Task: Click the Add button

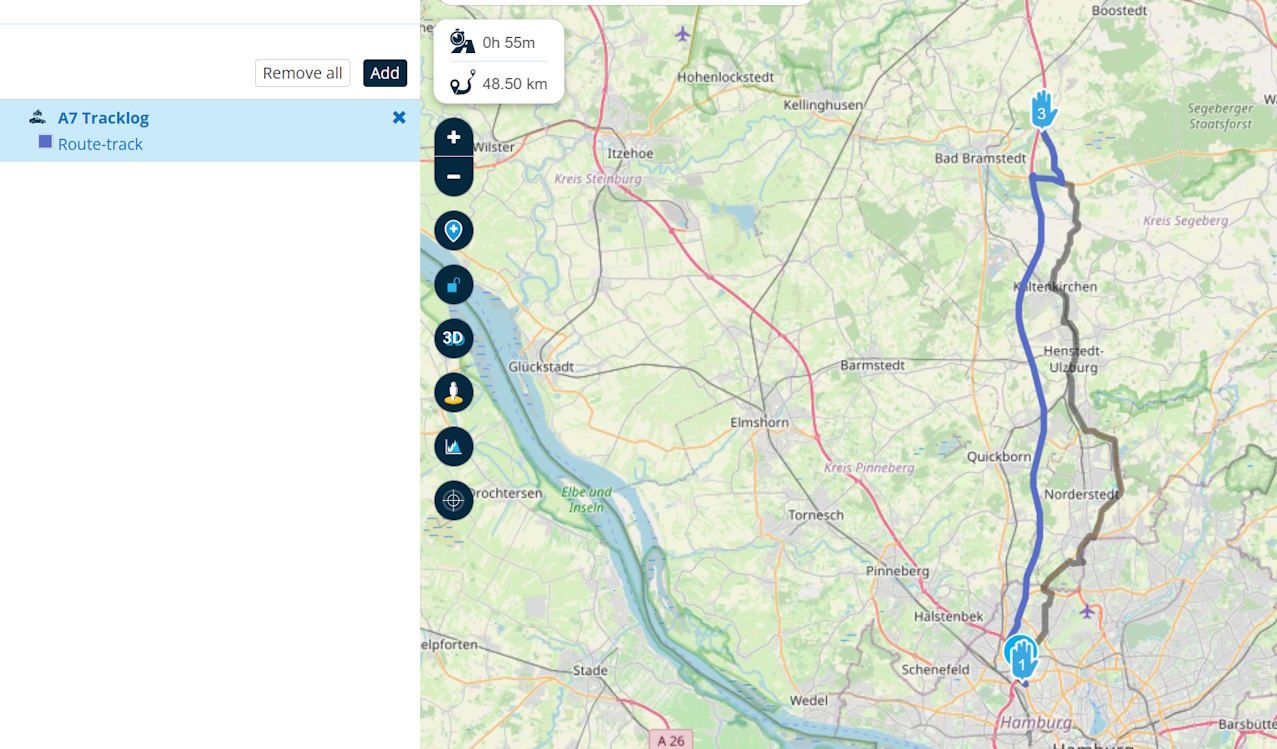Action: click(385, 73)
